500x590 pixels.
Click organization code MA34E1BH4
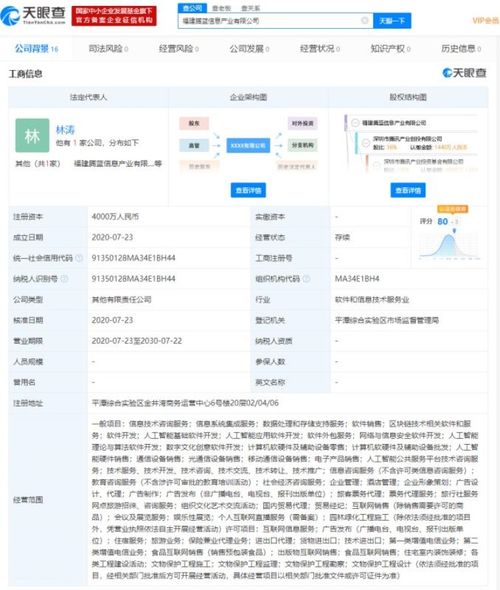pyautogui.click(x=357, y=279)
